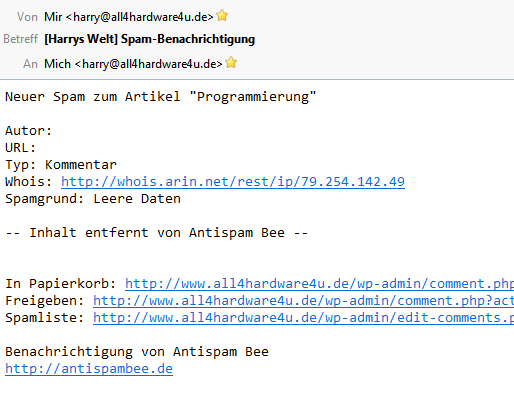The image size is (514, 402).
Task: Open the Freigeben comment.php link
Action: tap(303, 301)
